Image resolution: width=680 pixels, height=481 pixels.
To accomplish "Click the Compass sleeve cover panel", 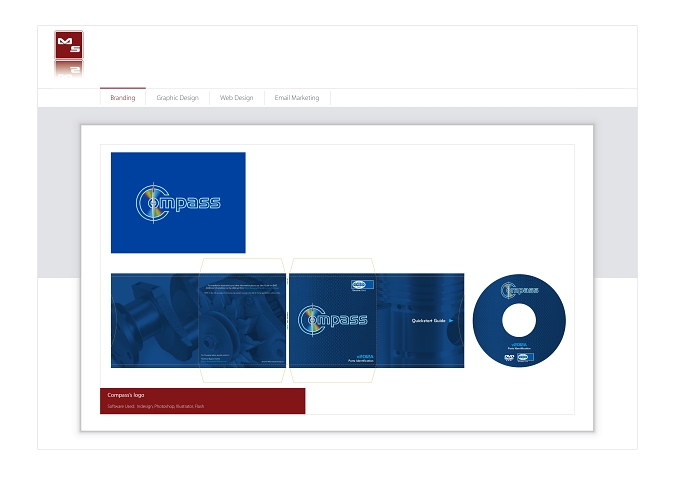I will (333, 321).
